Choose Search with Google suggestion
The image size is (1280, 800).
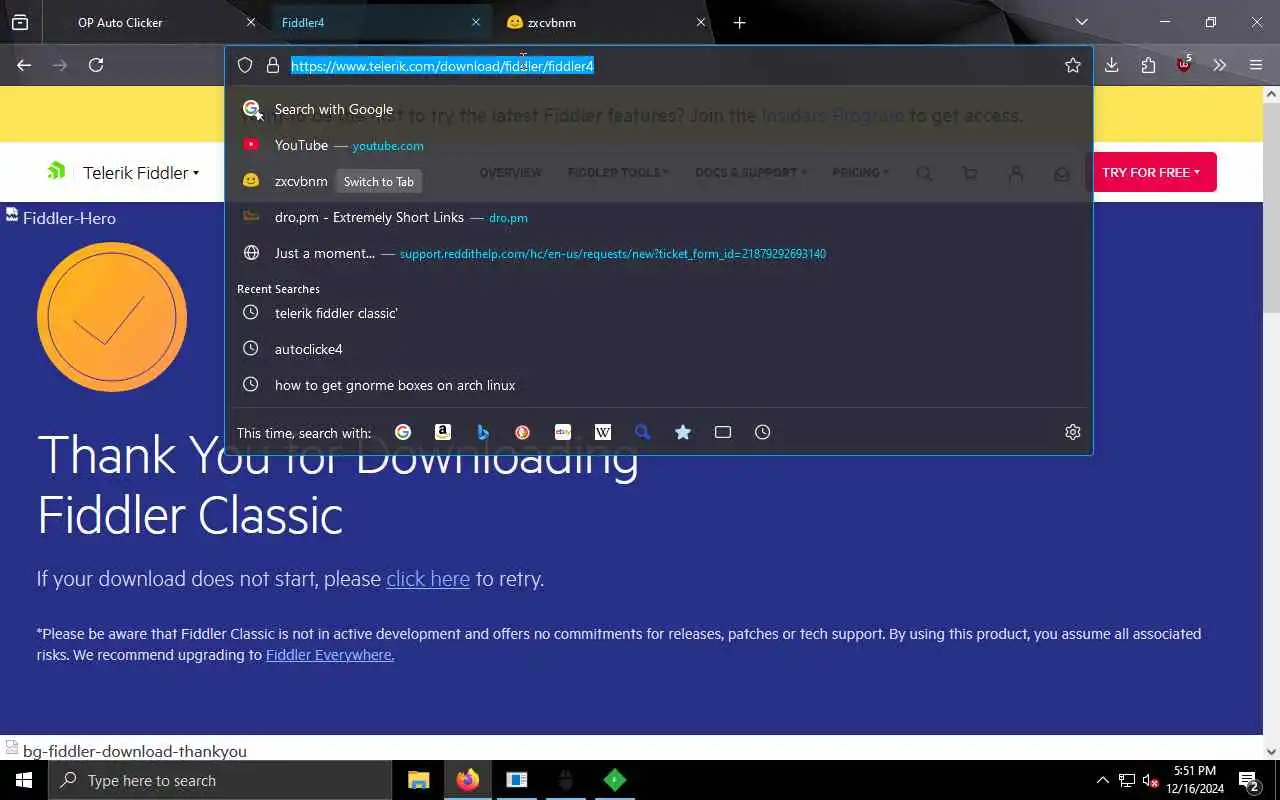pyautogui.click(x=659, y=109)
